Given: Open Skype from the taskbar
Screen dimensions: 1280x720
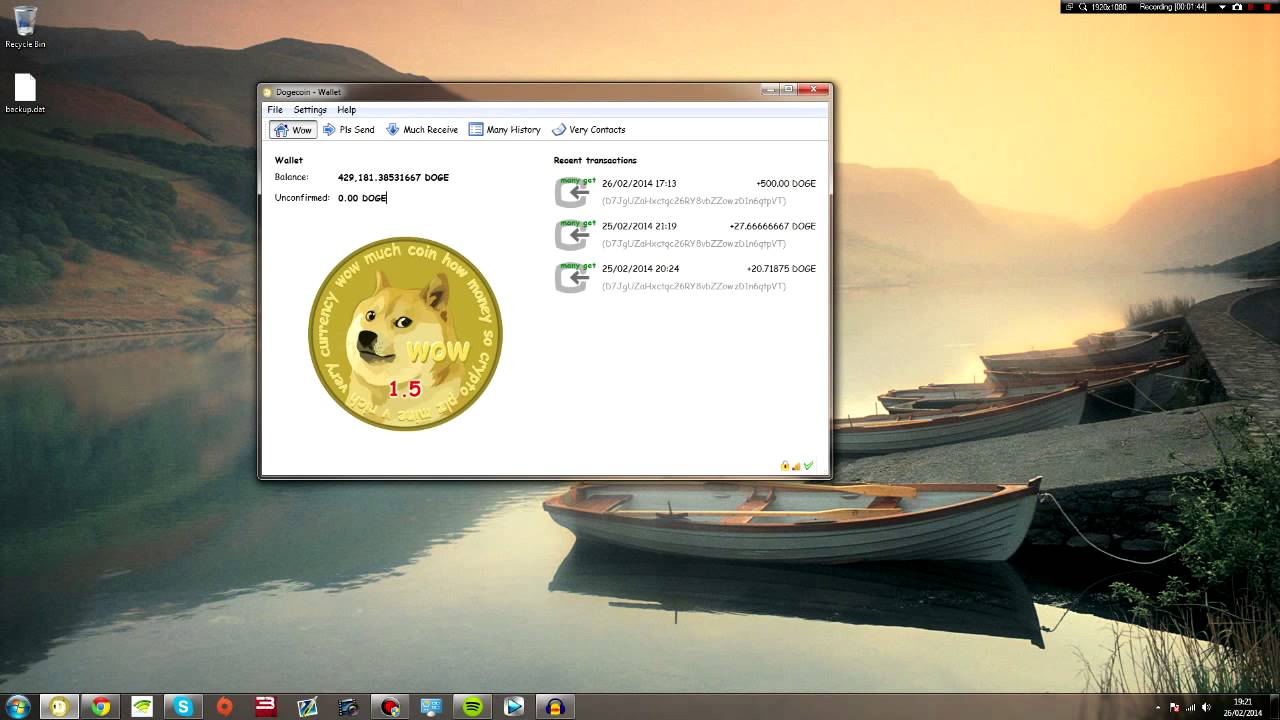Looking at the screenshot, I should 183,706.
